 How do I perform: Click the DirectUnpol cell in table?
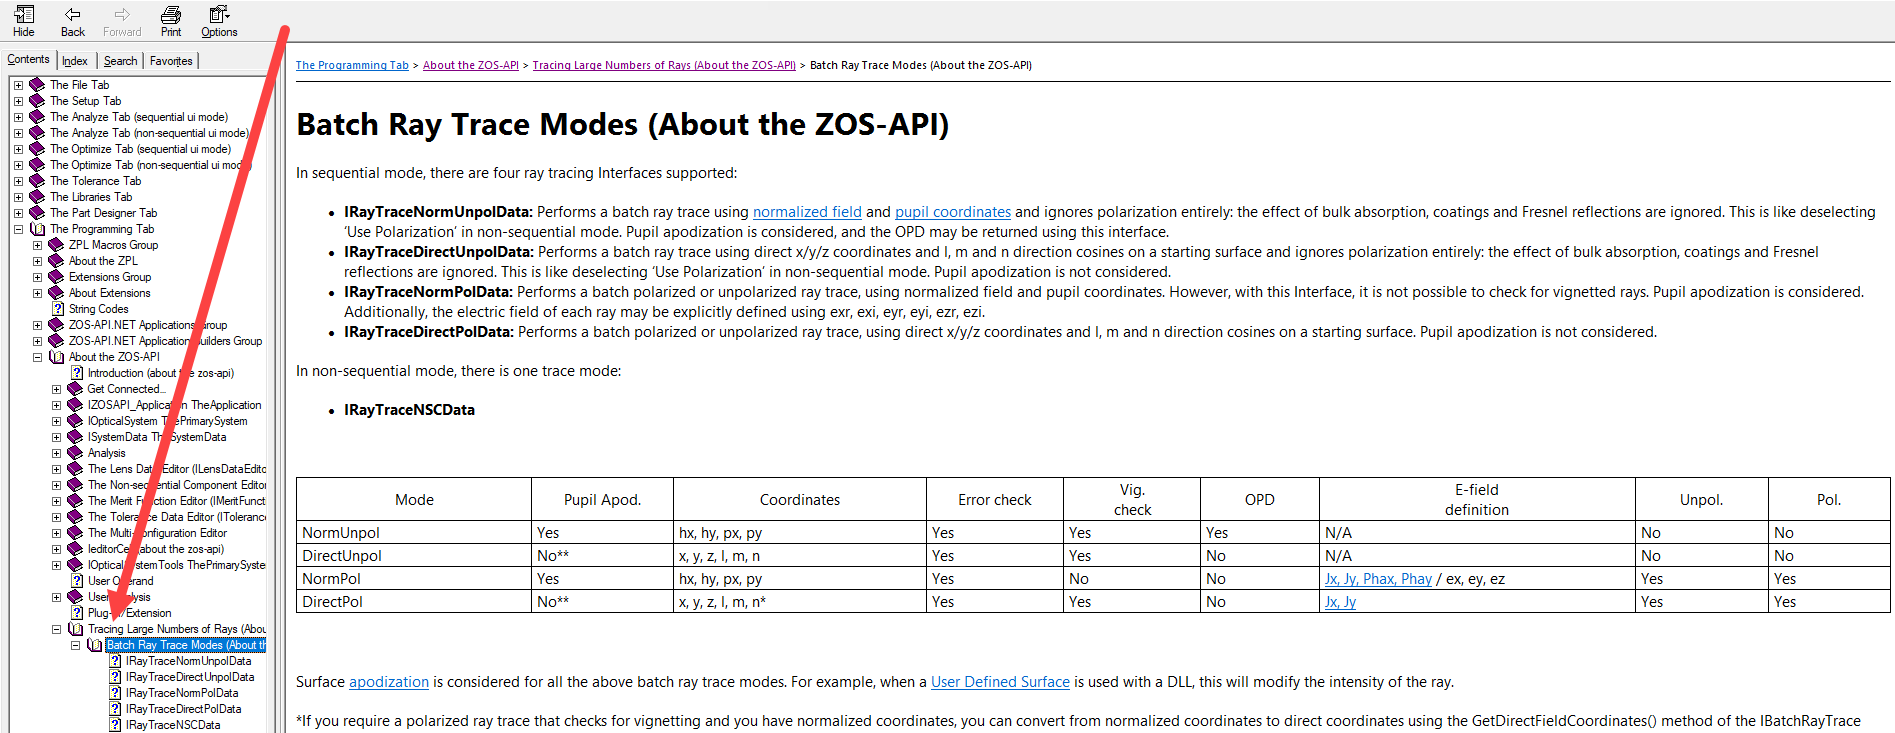coord(414,556)
